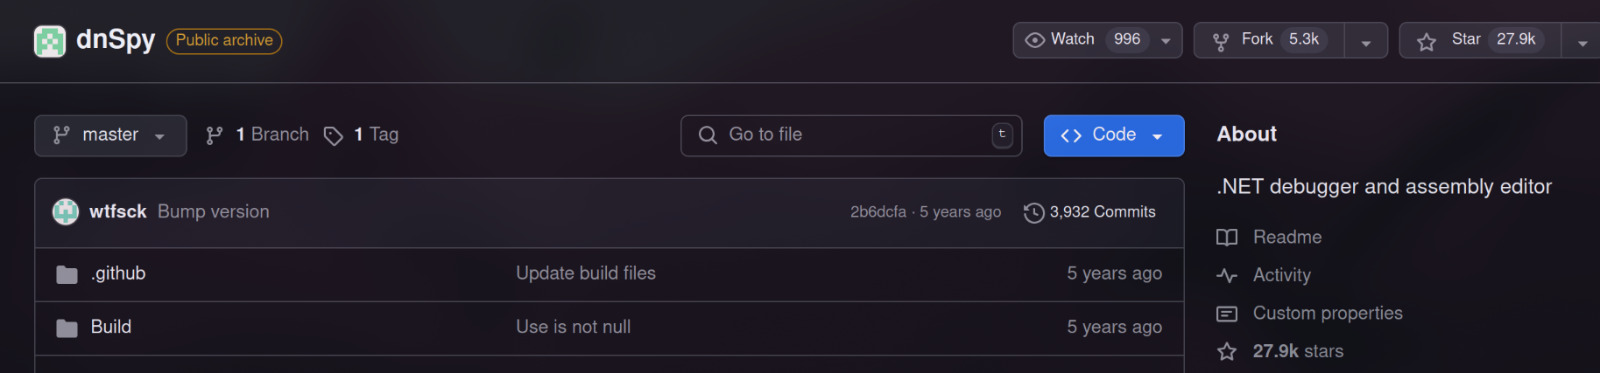Open commit history via the clock icon
This screenshot has height=373, width=1600.
(x=1034, y=213)
